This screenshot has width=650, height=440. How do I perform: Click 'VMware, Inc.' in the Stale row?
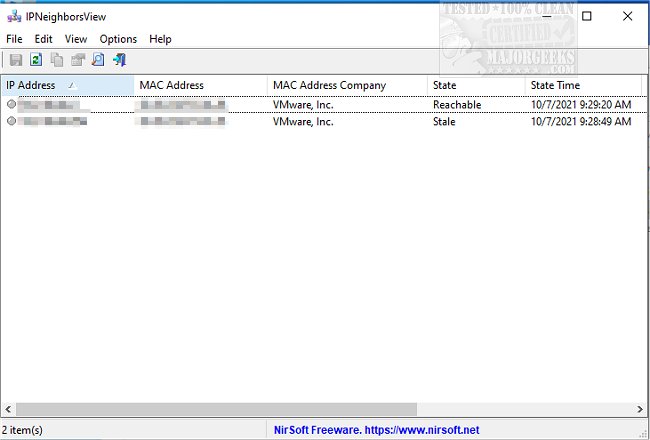303,122
